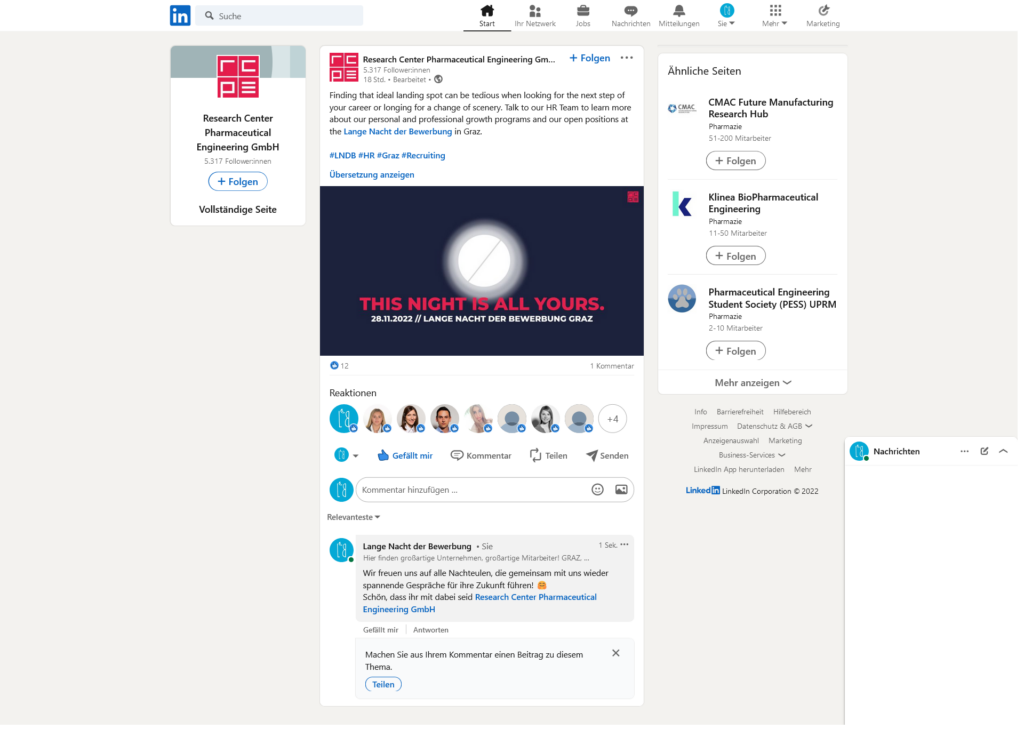Click the Kommentar hinzufügen field
This screenshot has width=1024, height=729.
[472, 490]
